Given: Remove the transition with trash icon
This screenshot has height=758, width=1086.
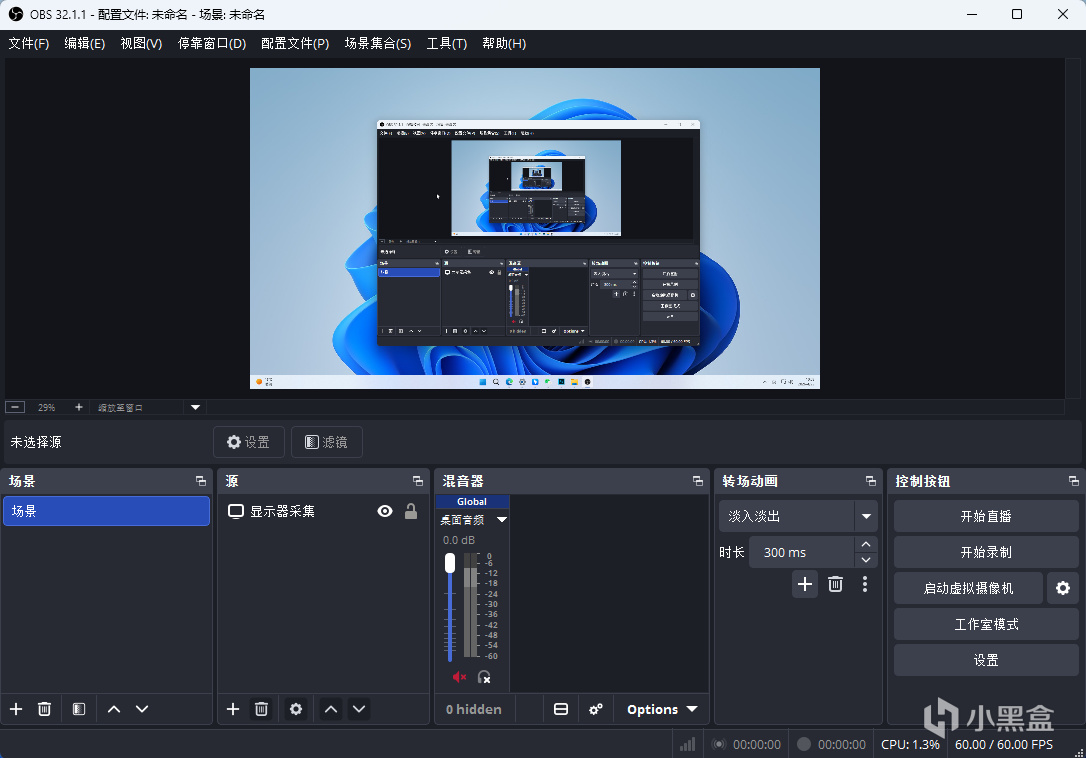Looking at the screenshot, I should [835, 584].
